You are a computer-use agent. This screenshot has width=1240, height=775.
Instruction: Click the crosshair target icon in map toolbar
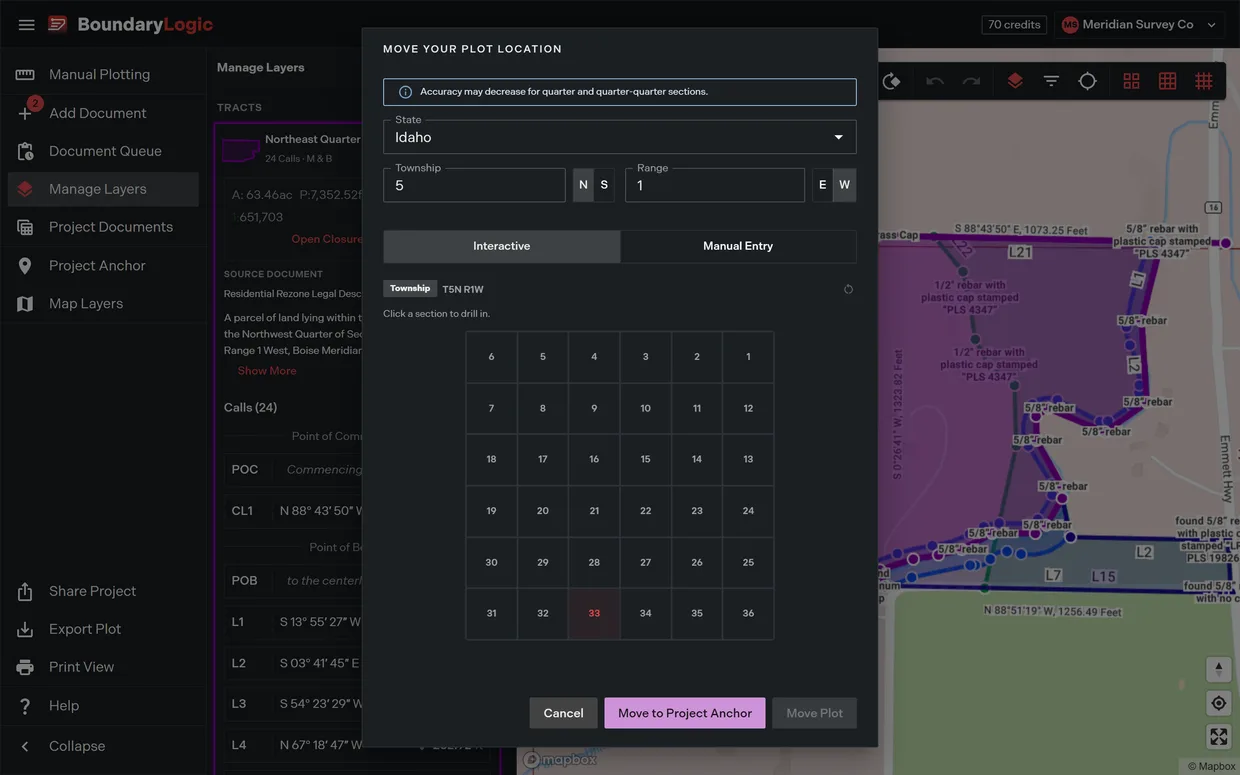point(1088,81)
